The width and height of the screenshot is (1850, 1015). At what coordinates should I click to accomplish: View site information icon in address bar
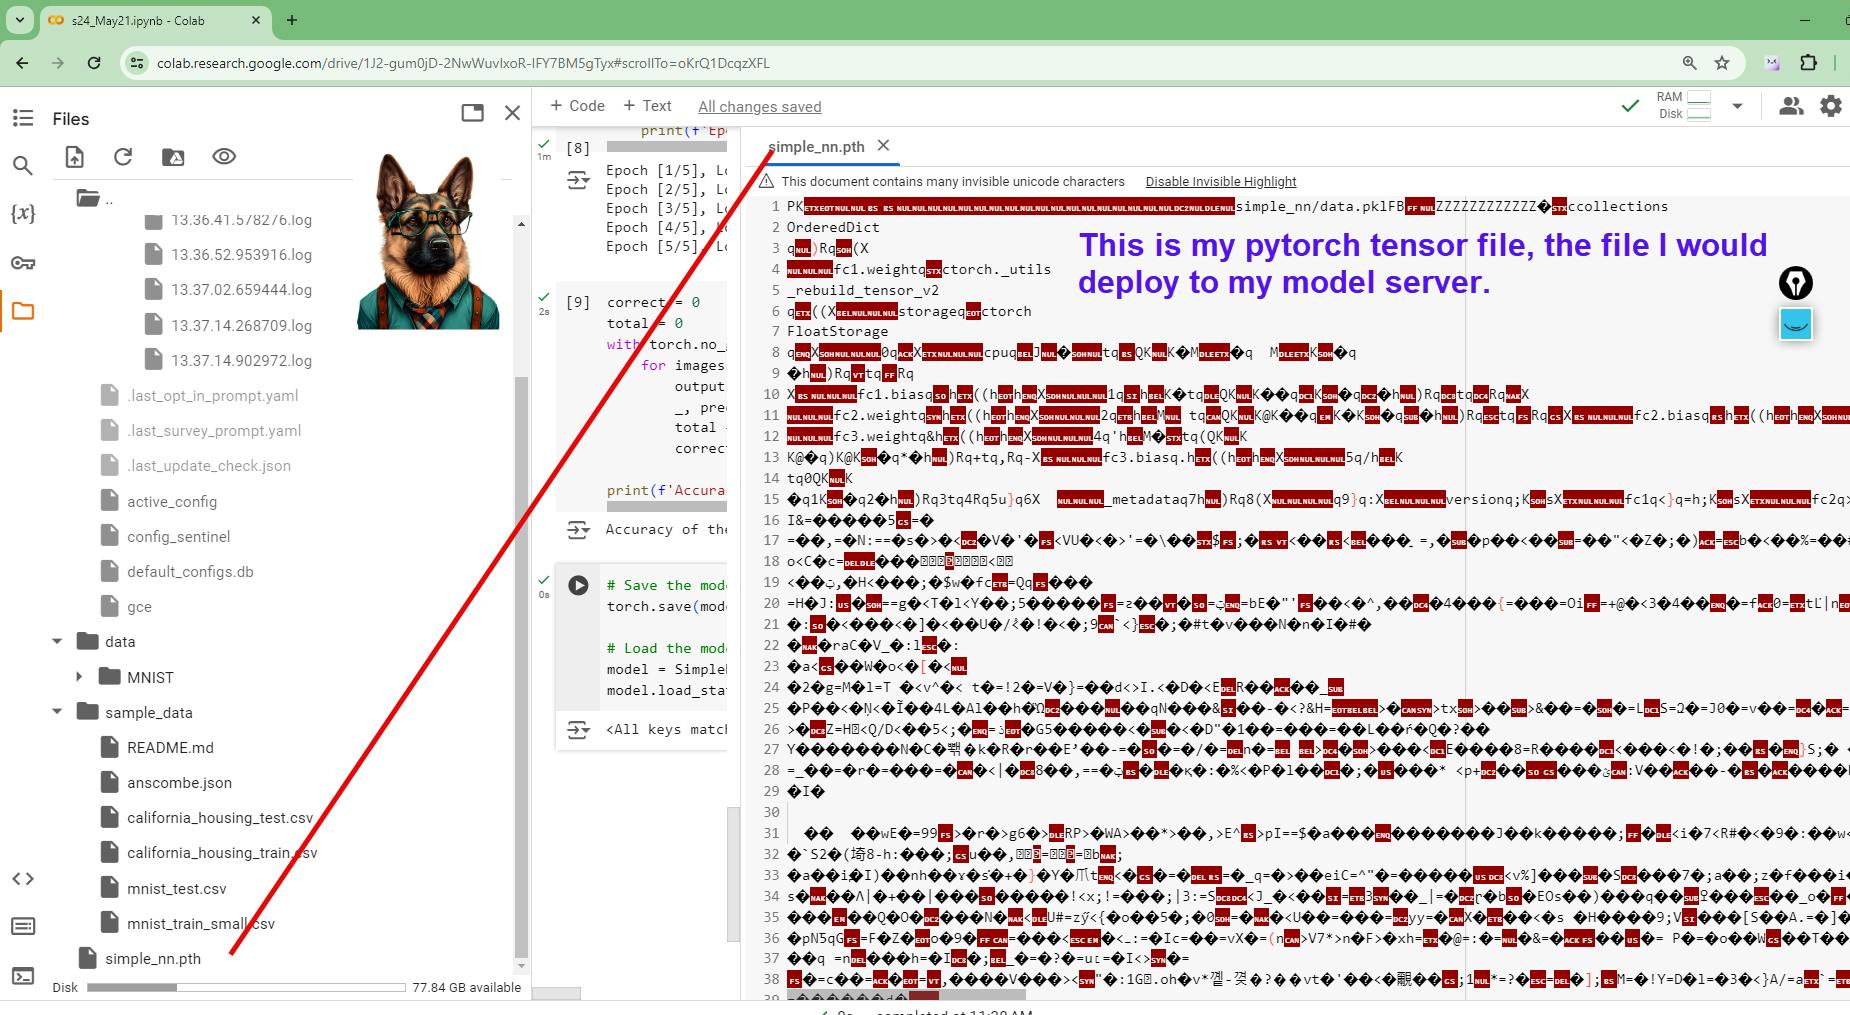(137, 63)
